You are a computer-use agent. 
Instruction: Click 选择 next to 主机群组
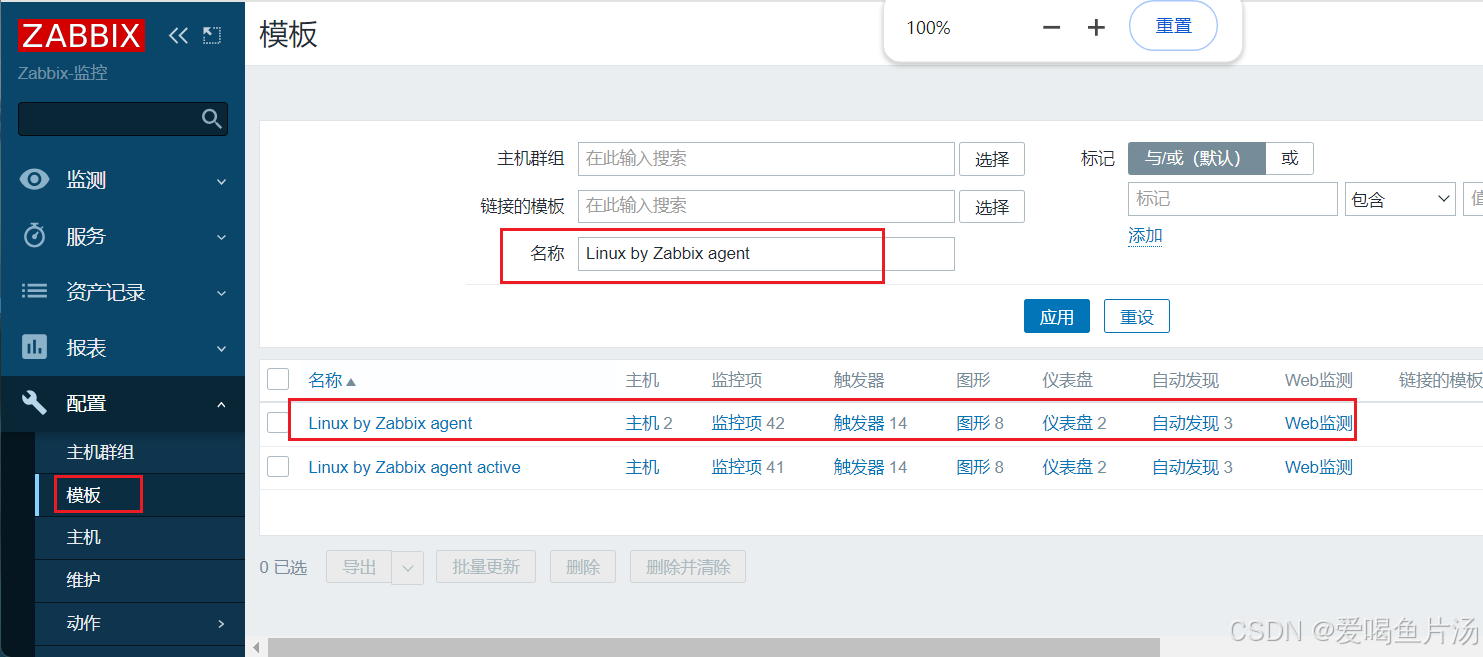point(992,159)
